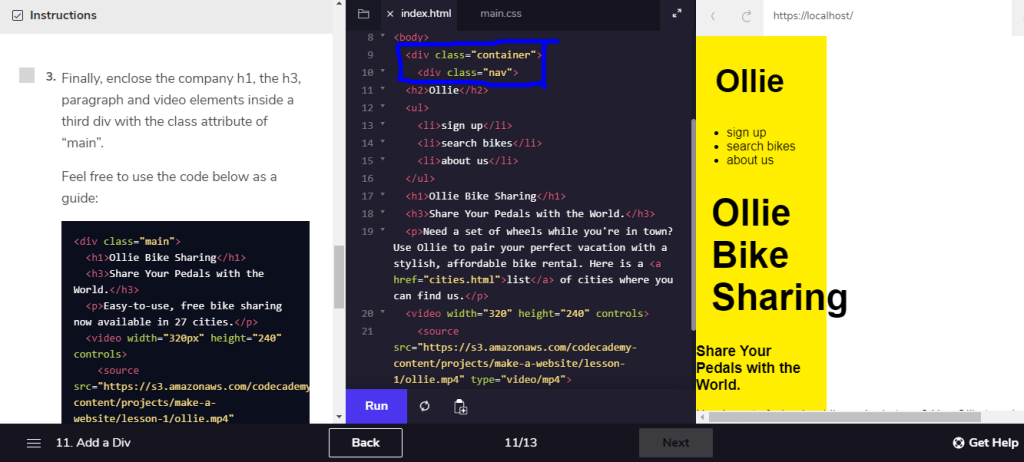Click the Next button

pos(675,443)
